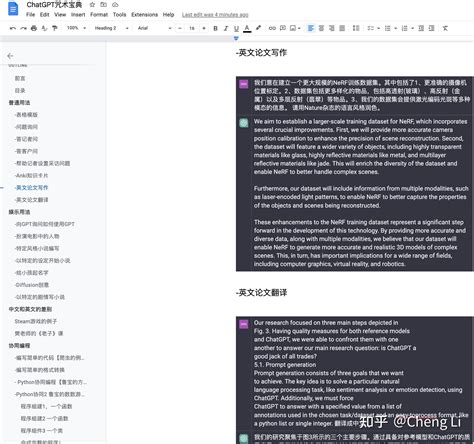The width and height of the screenshot is (474, 444).
Task: Add a comment from the toolbar
Action: click(283, 28)
